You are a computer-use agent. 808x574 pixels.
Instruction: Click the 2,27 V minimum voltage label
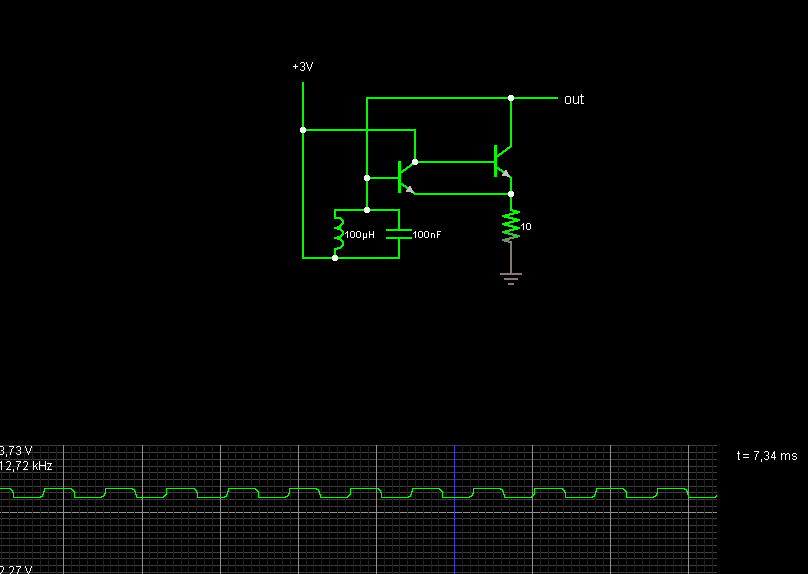pyautogui.click(x=17, y=569)
